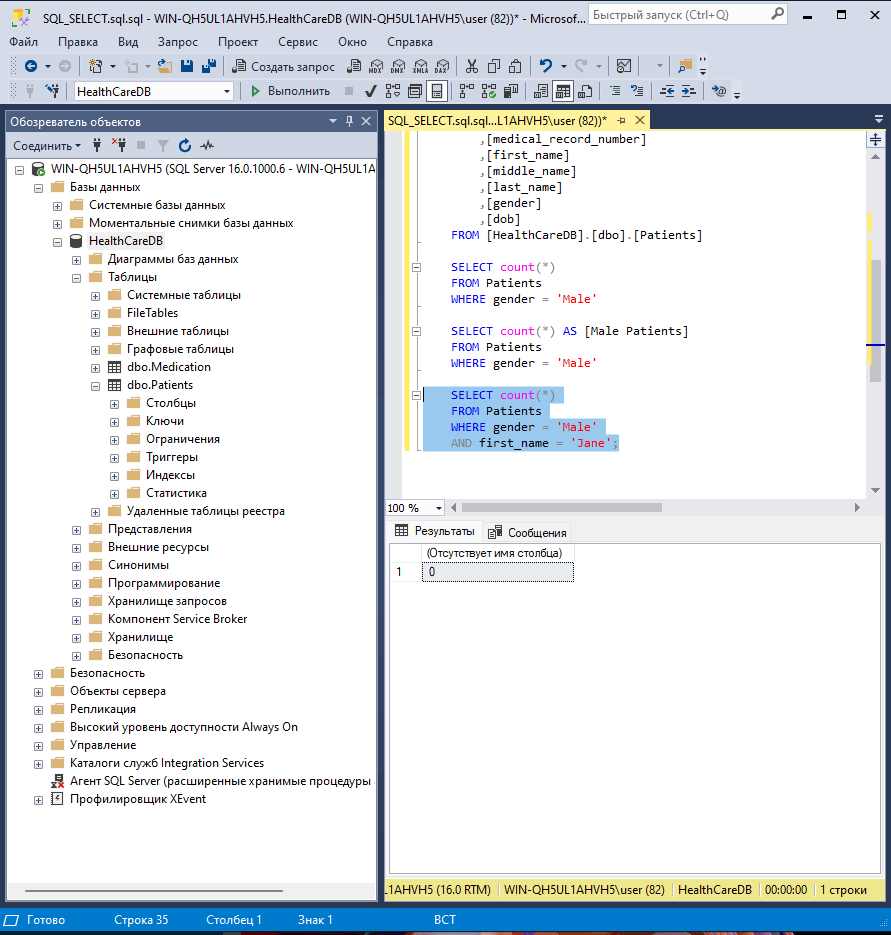Viewport: 891px width, 935px height.
Task: Click the query editor horizontal scrollbar
Action: point(562,507)
